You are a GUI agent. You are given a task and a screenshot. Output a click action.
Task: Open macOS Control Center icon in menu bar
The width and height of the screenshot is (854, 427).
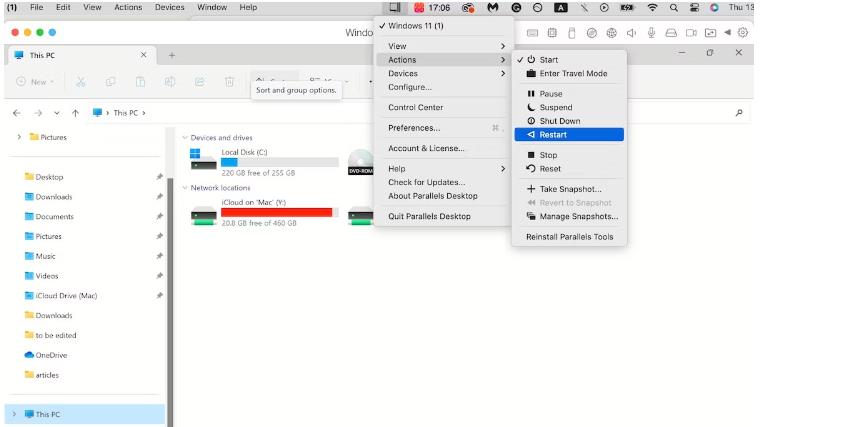(694, 8)
